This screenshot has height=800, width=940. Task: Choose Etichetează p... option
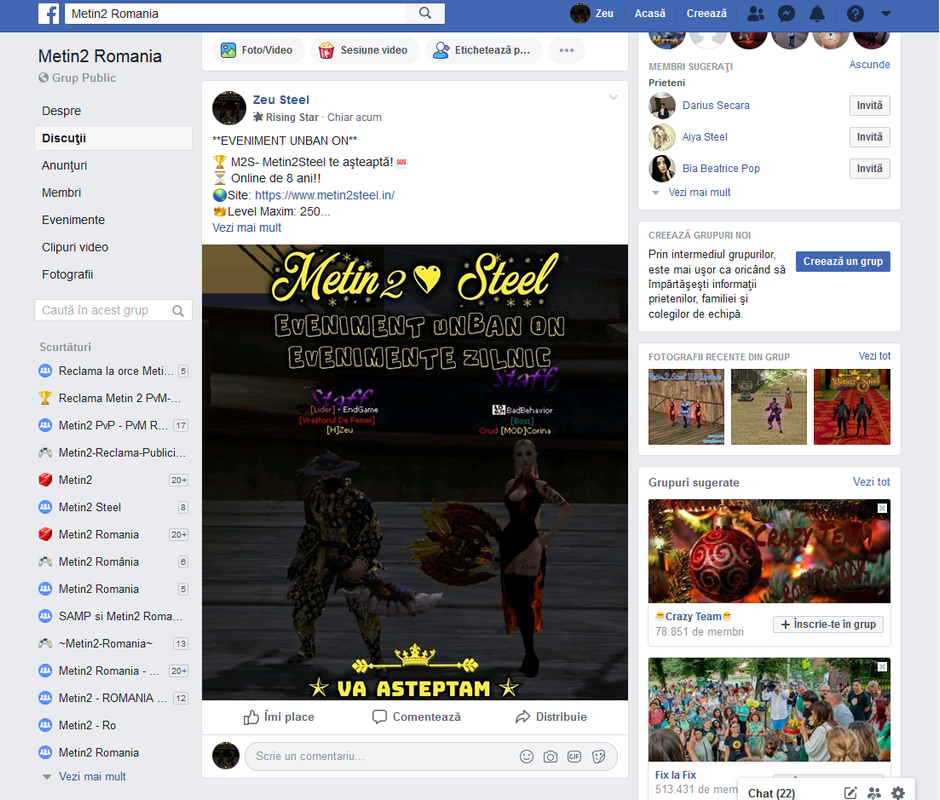point(483,50)
